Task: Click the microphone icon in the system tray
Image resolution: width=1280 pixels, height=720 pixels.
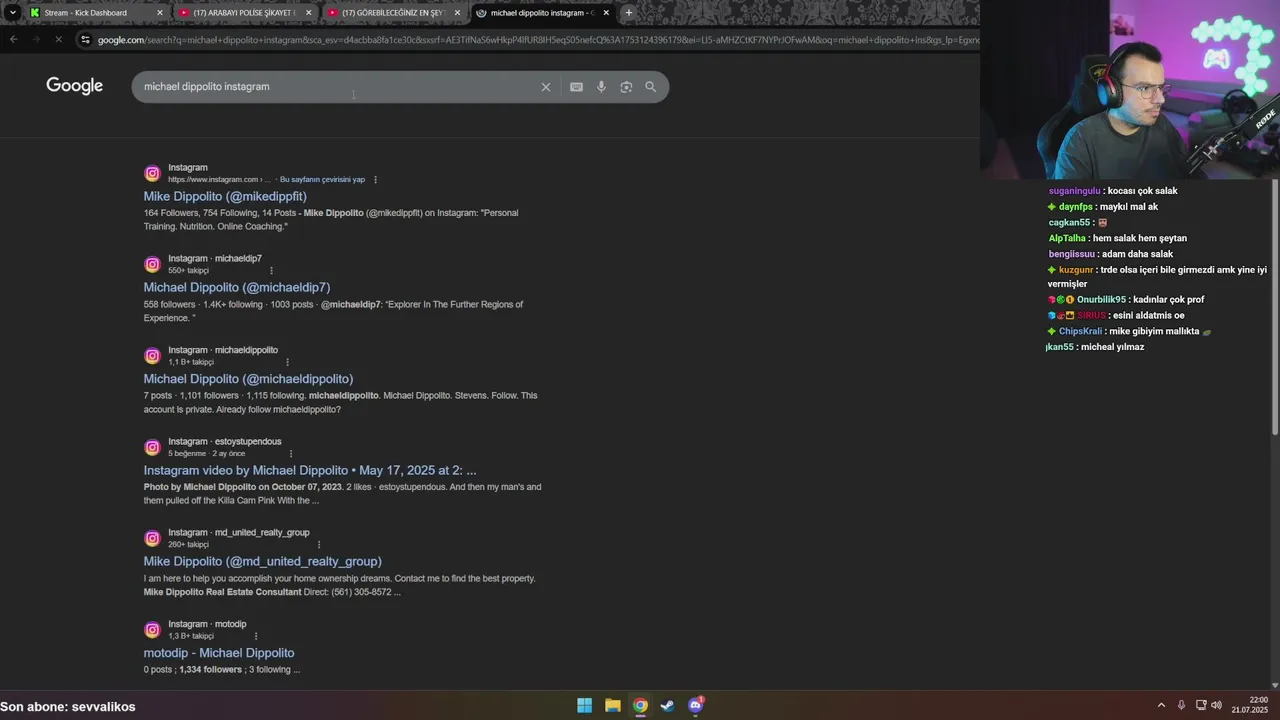Action: click(1181, 705)
